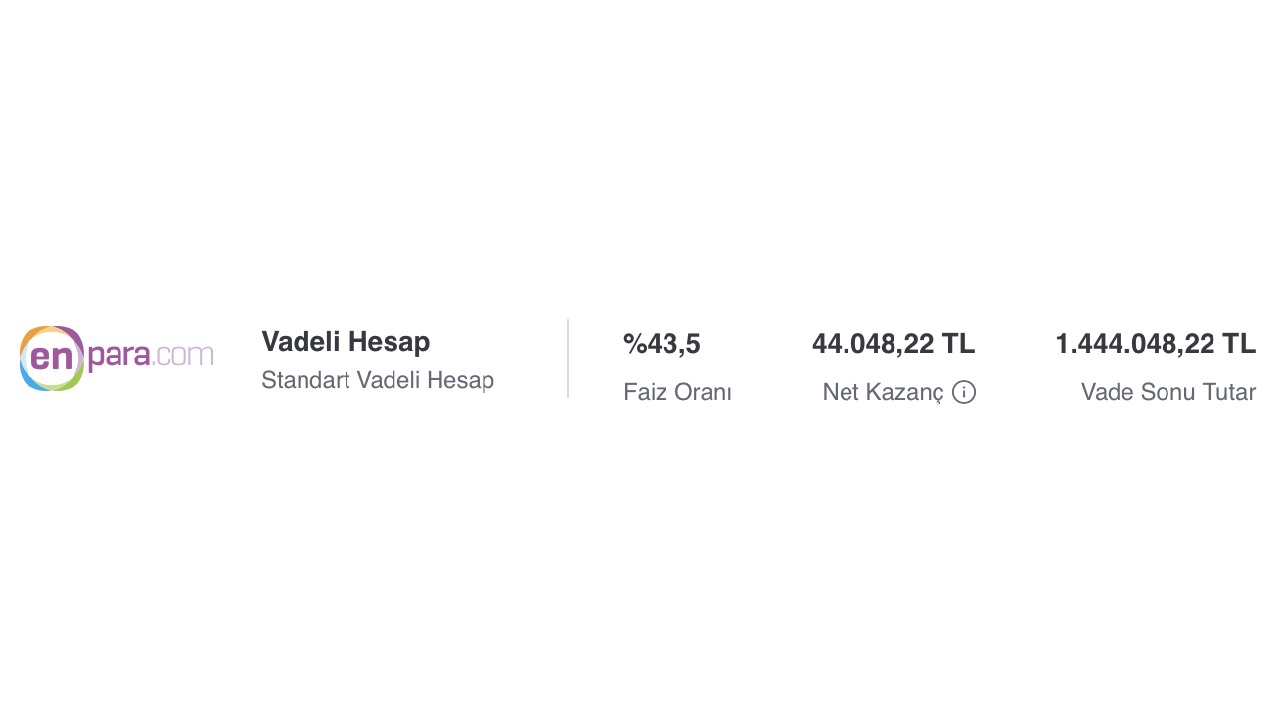Select the Standart Vadeli Hesap subtitle
1280x720 pixels.
click(377, 380)
